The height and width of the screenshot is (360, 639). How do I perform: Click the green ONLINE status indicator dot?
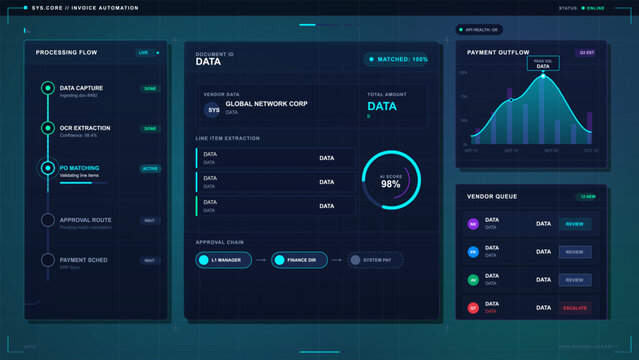(583, 8)
